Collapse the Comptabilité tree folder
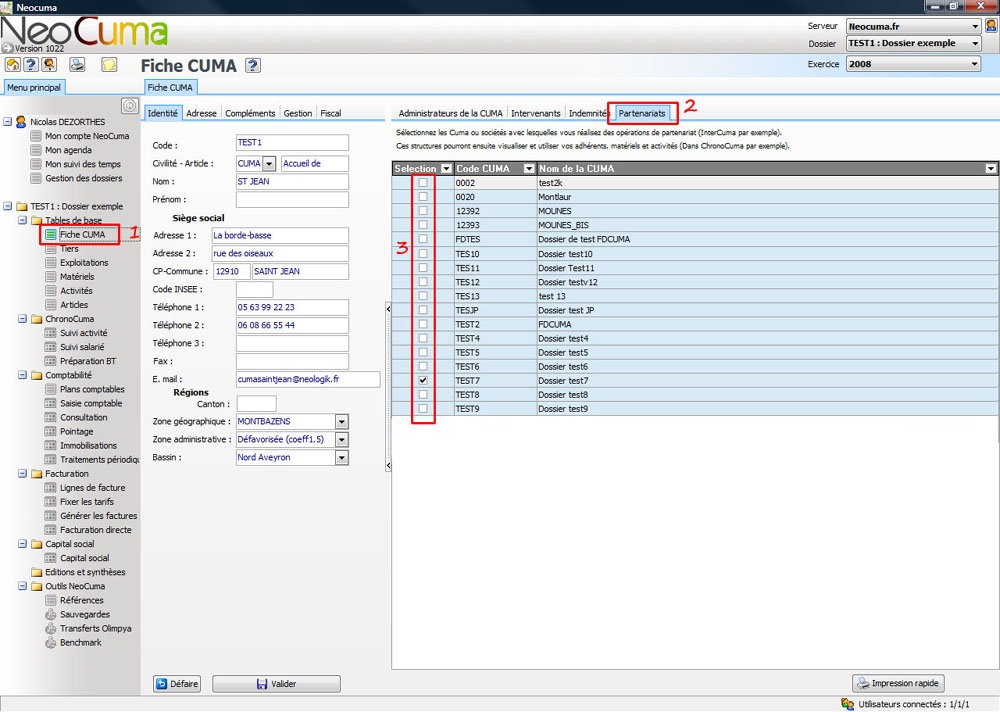This screenshot has width=1000, height=712. pos(22,375)
